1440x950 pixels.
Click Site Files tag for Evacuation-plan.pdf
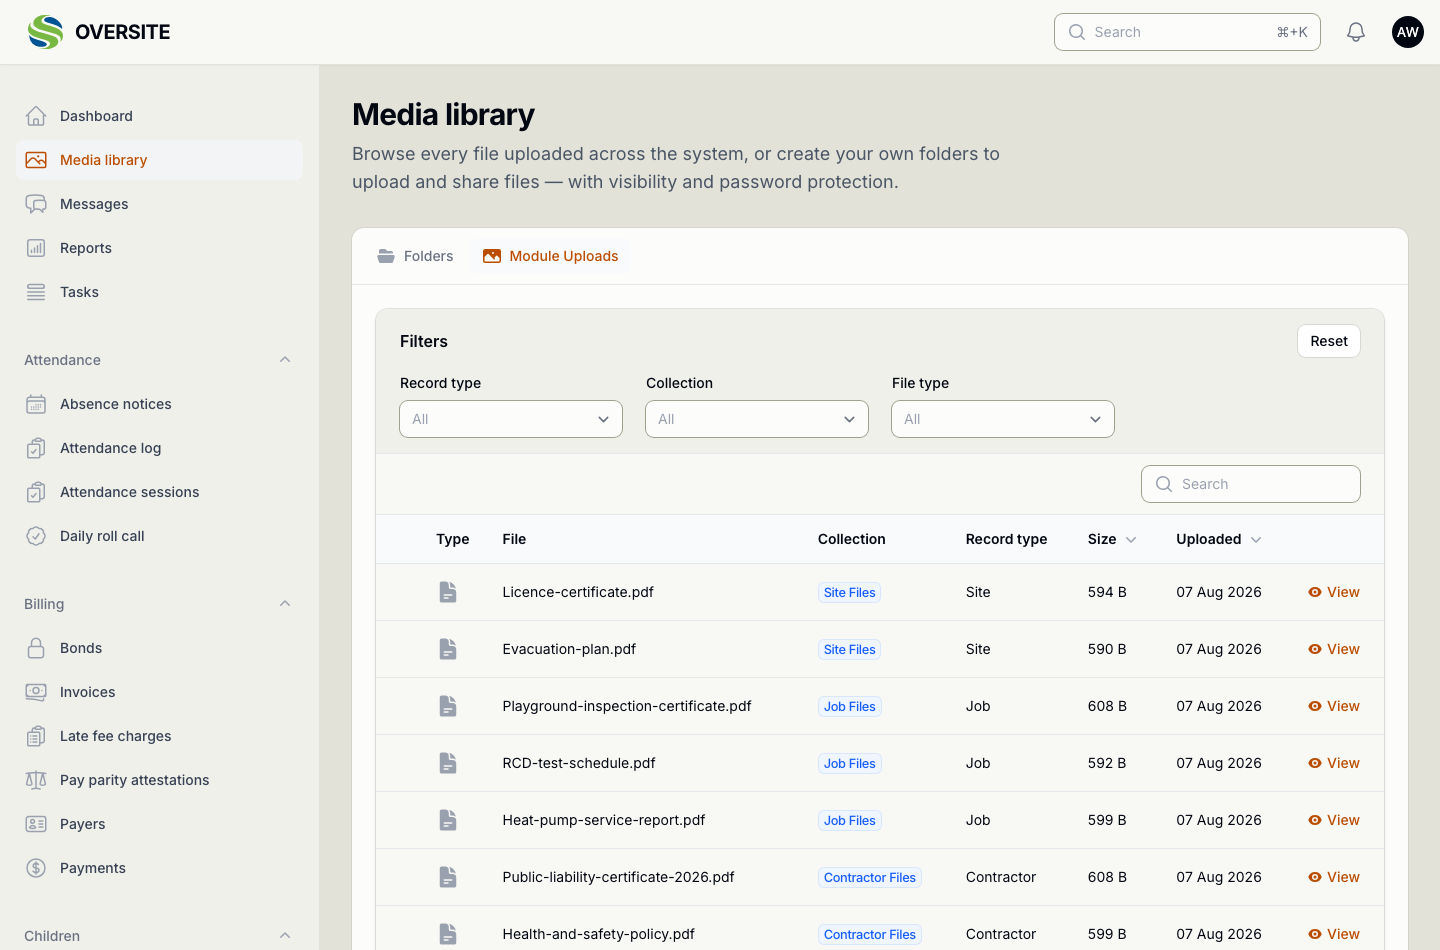click(x=850, y=649)
